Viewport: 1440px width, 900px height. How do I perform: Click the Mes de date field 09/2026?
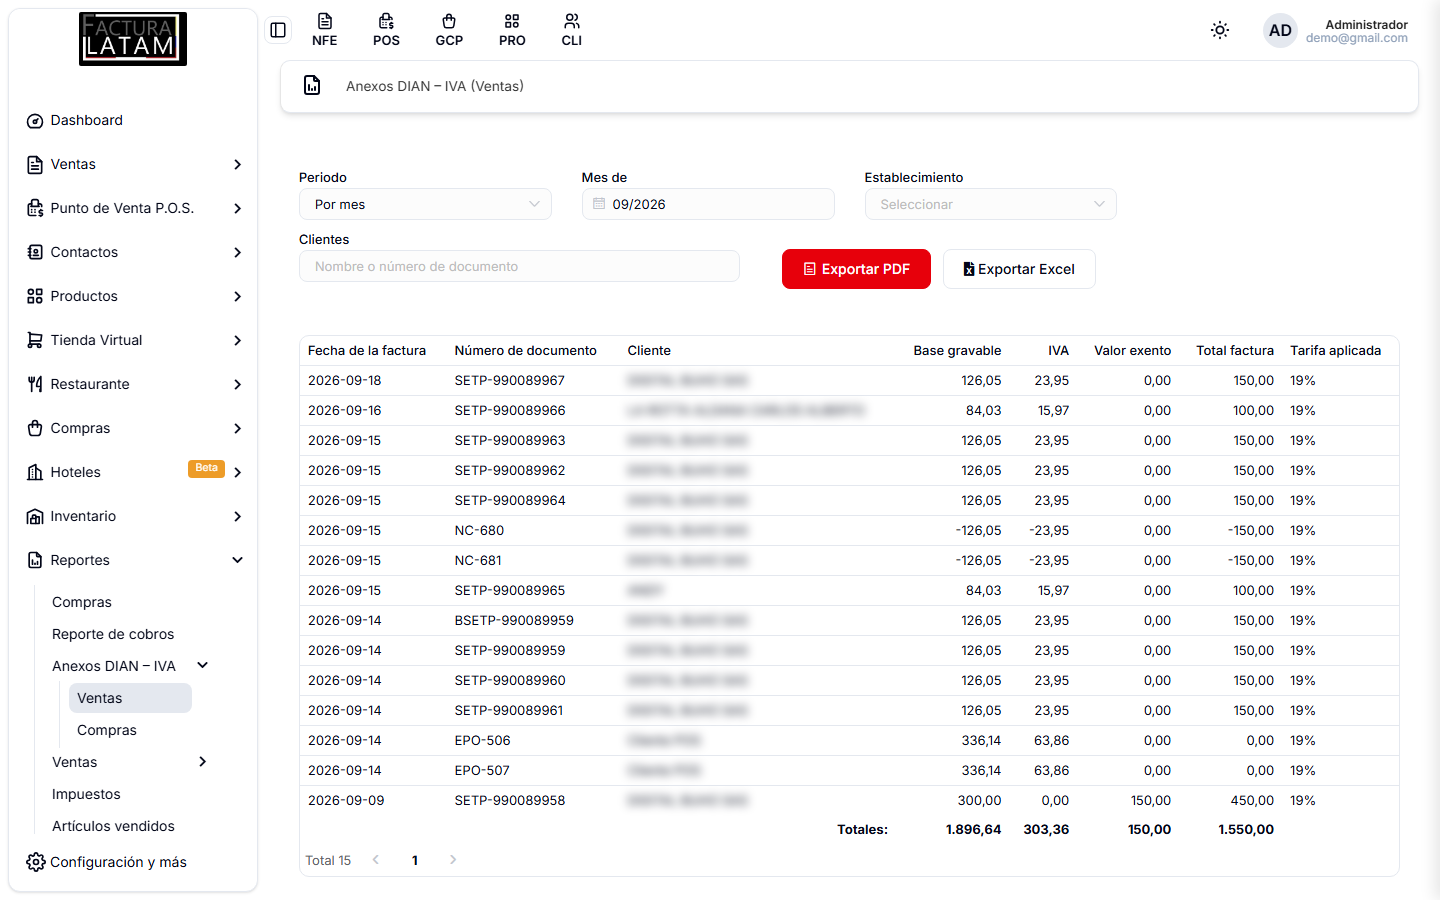(708, 204)
